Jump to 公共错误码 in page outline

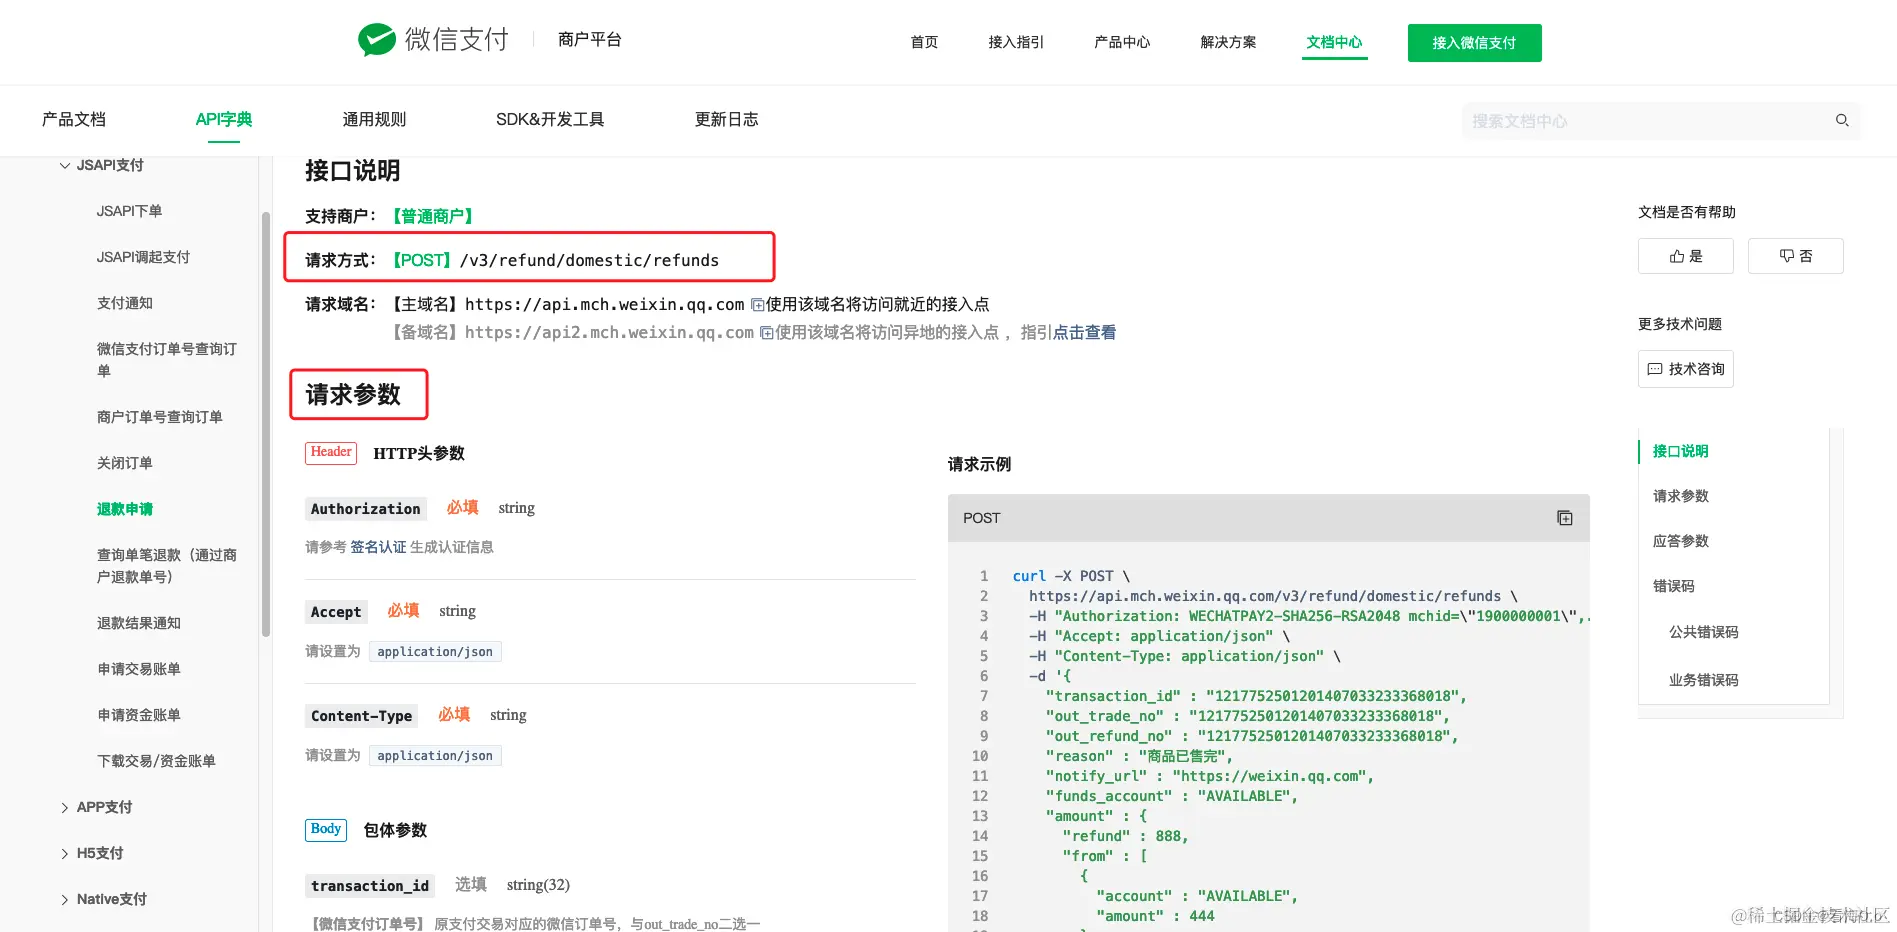point(1703,632)
